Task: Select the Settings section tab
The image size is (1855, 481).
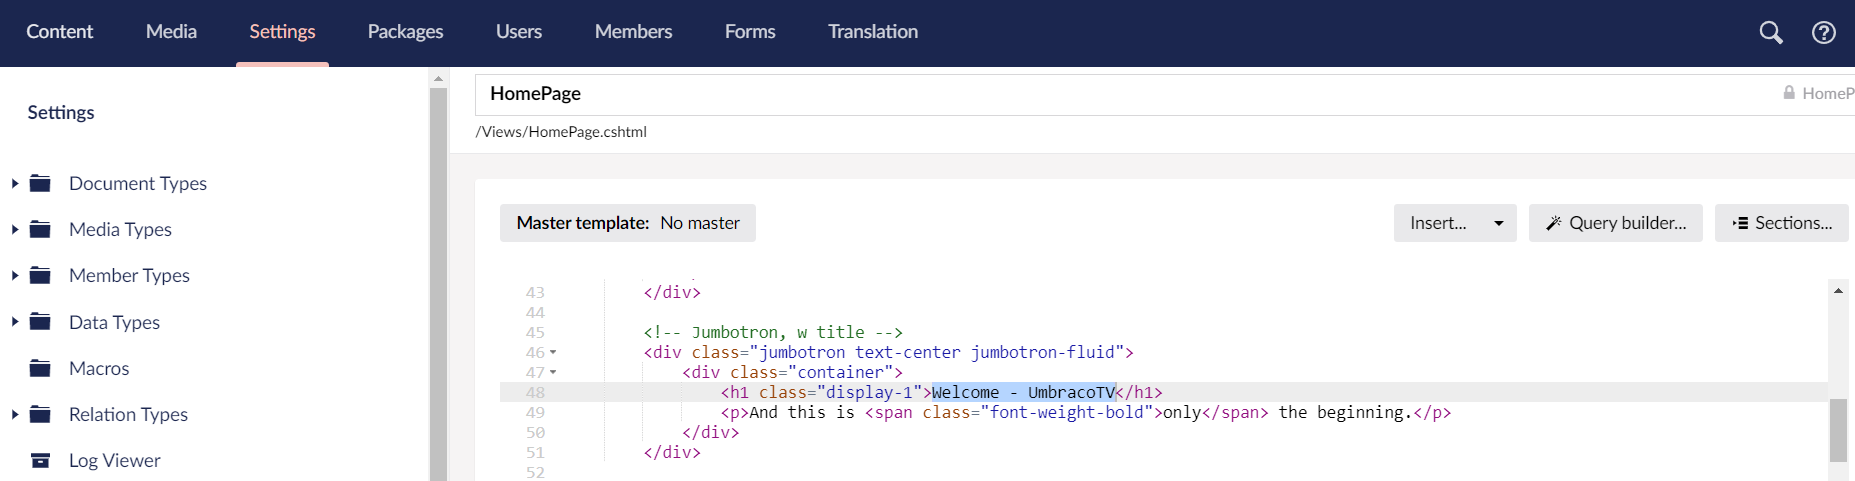Action: pos(282,32)
